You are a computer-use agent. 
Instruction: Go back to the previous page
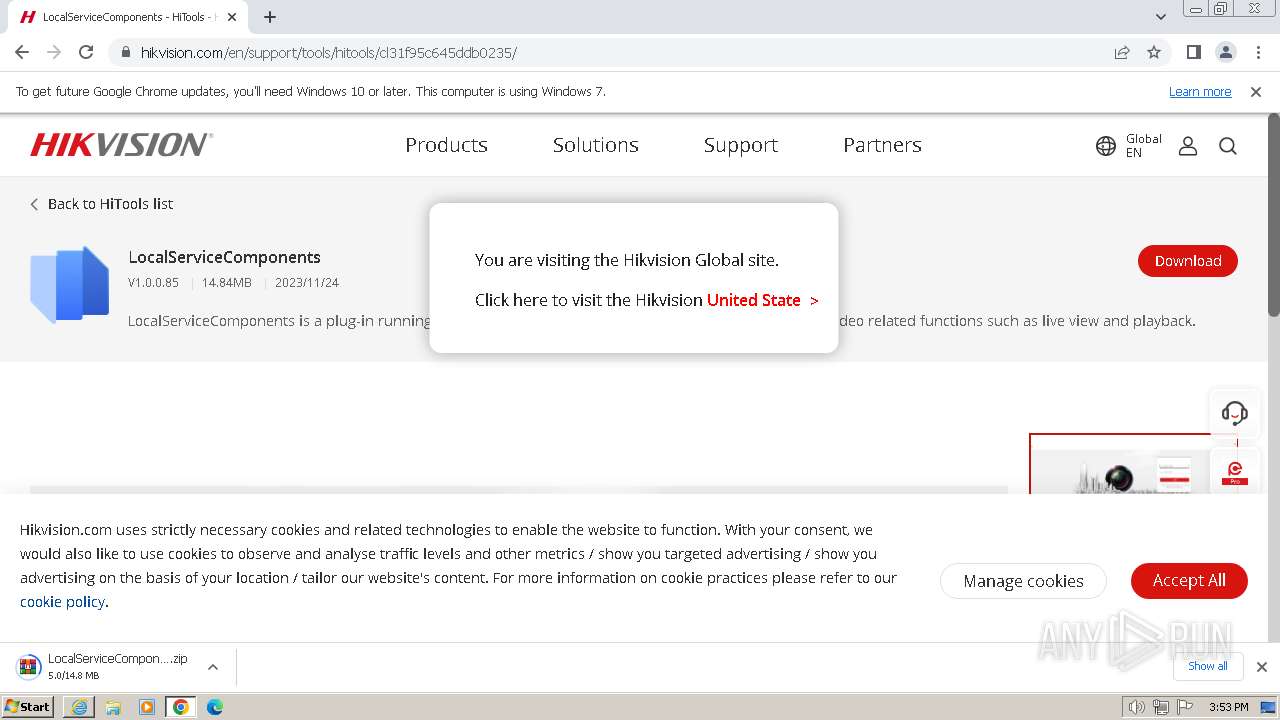pos(22,52)
